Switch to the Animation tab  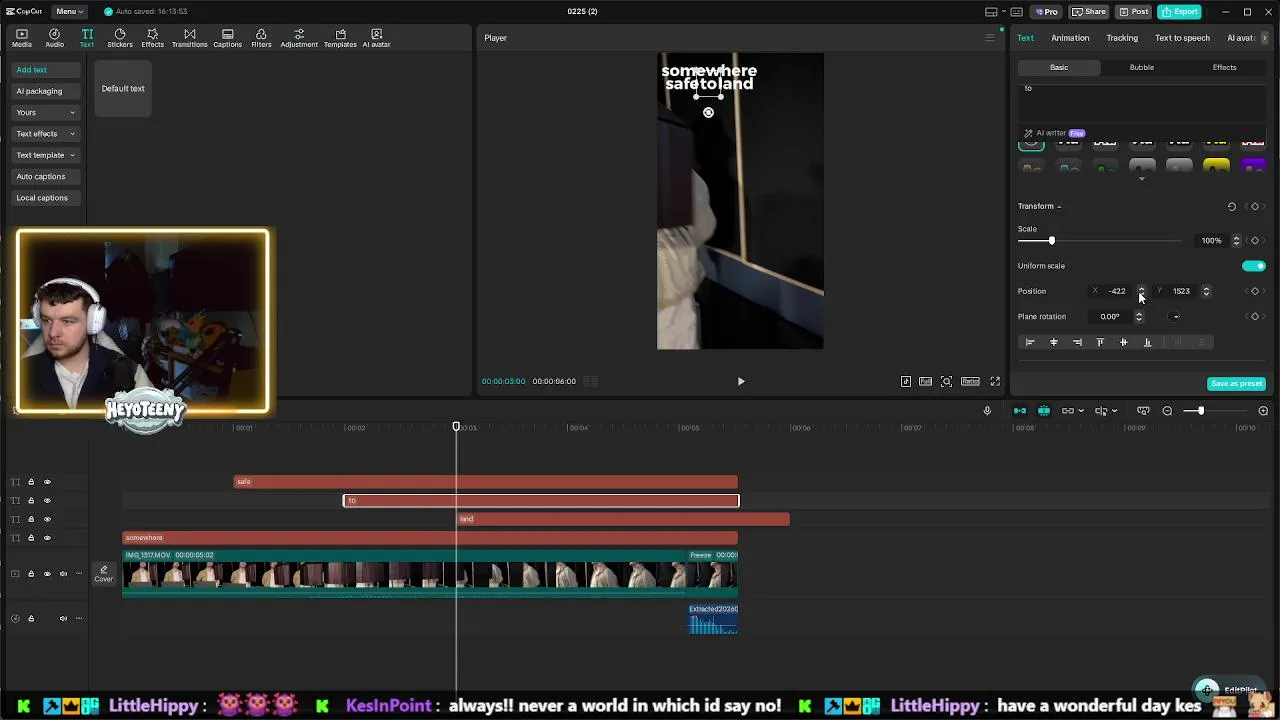click(x=1070, y=38)
